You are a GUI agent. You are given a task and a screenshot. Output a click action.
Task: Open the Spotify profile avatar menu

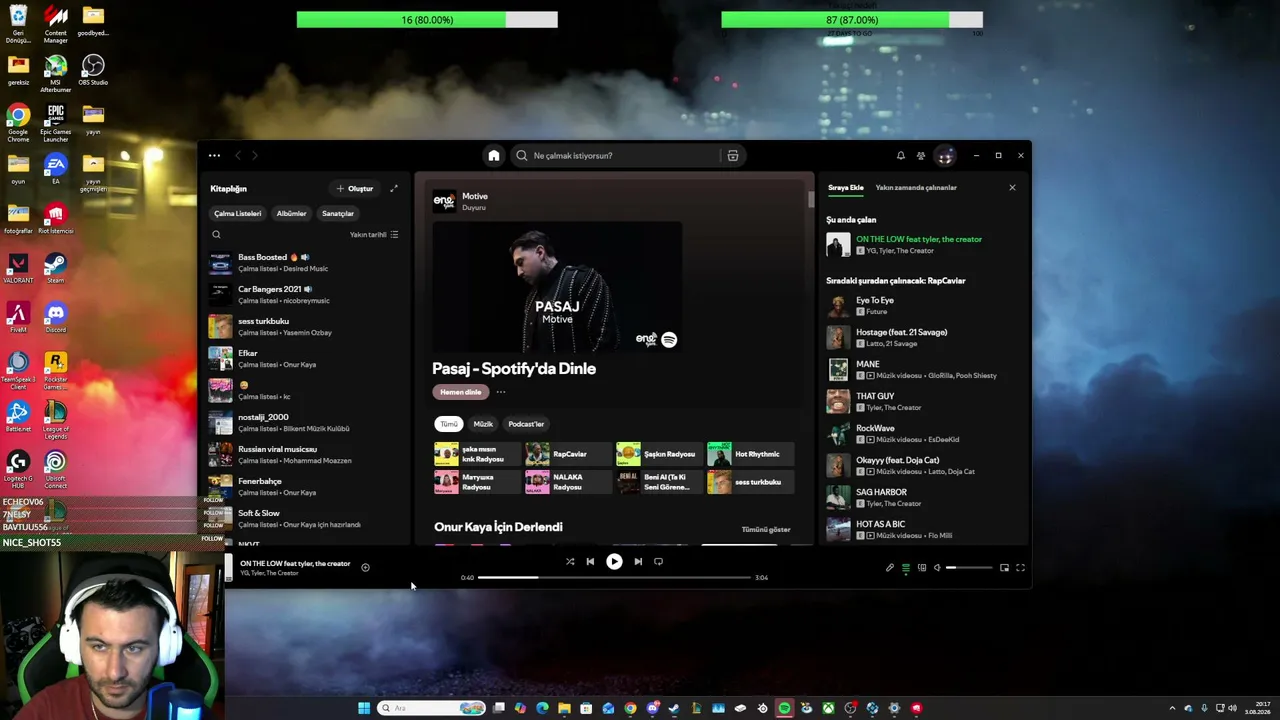(x=945, y=155)
